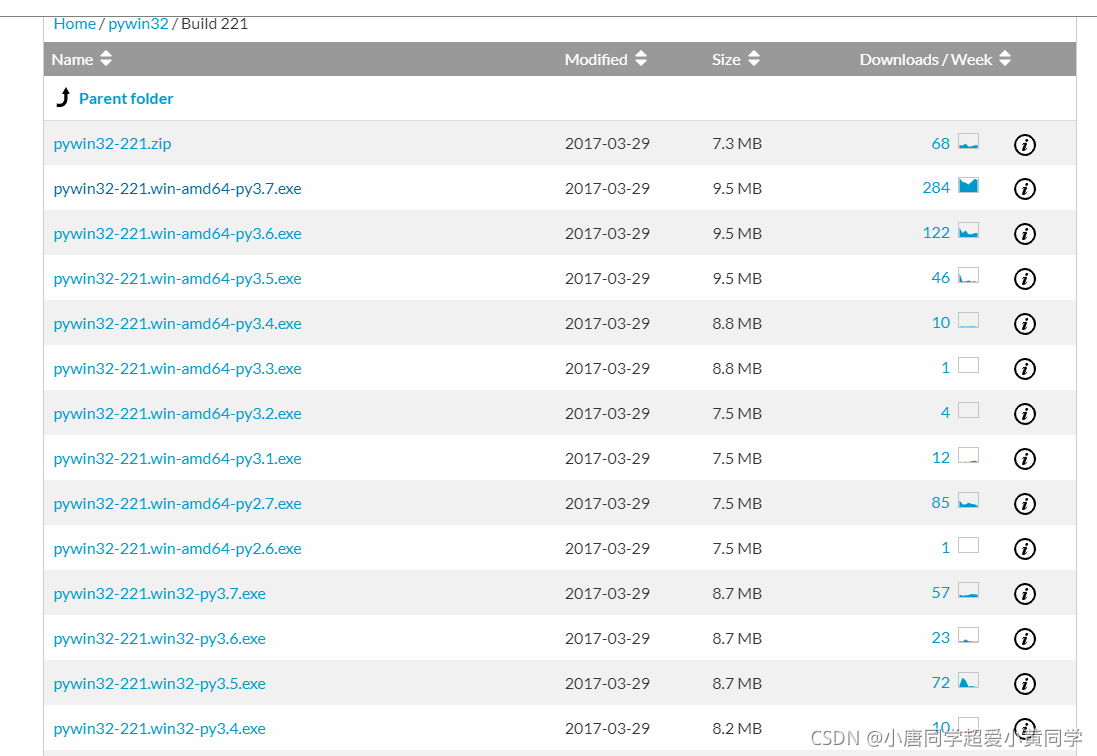Click download graph beside 284 downloads
This screenshot has width=1097, height=756.
968,186
